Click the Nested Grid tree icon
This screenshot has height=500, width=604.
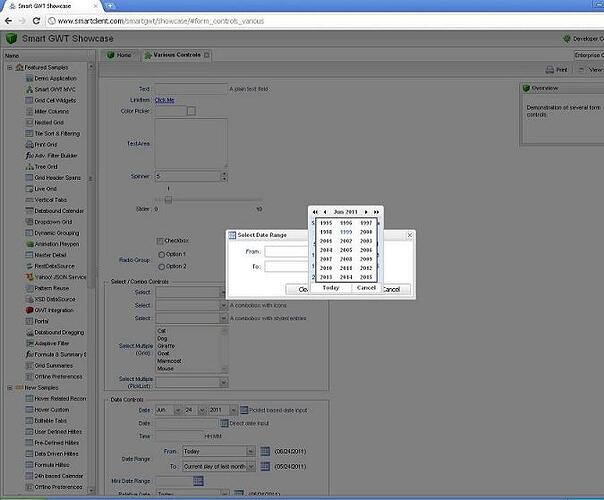pos(29,122)
